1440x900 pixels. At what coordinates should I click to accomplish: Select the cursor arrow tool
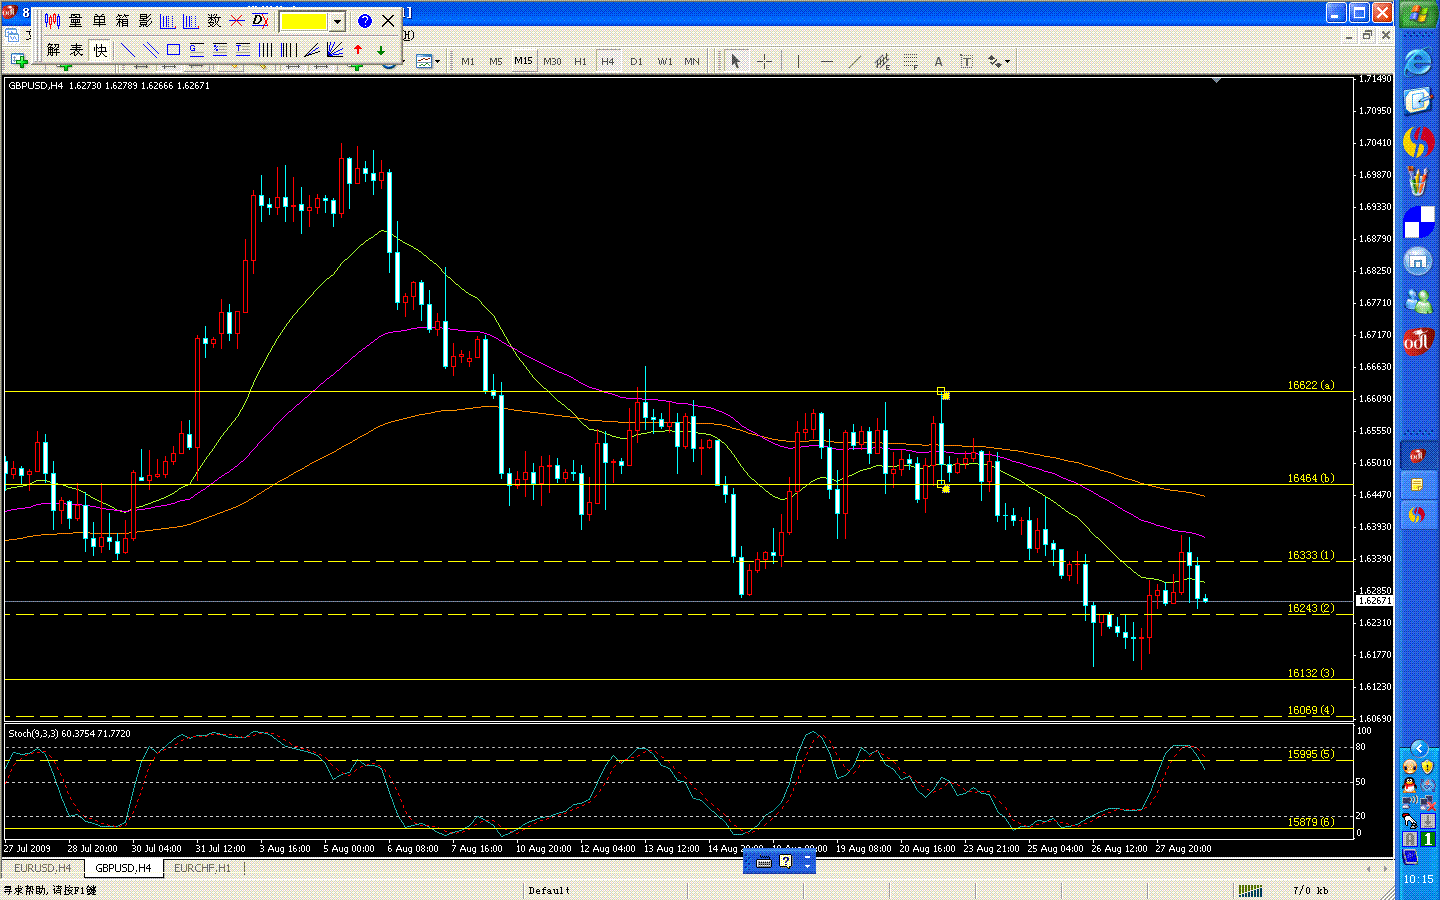tap(736, 62)
